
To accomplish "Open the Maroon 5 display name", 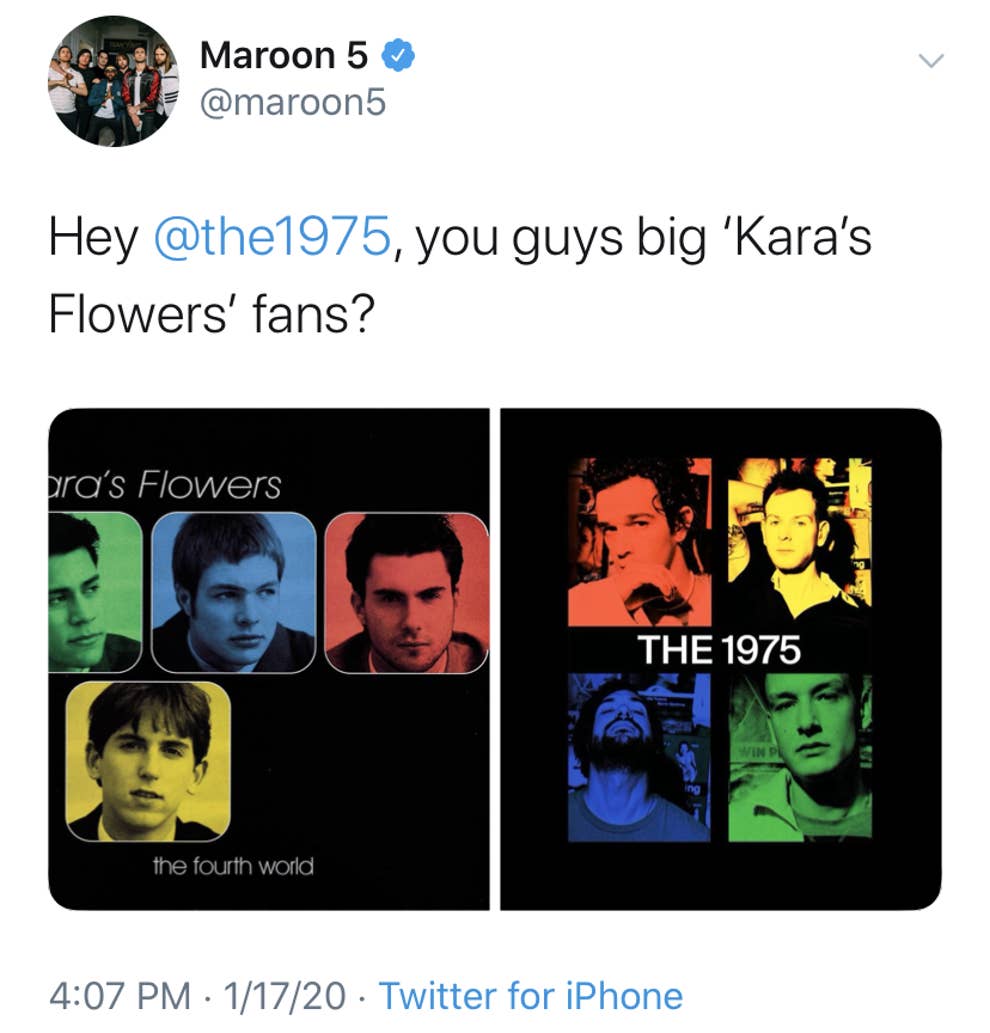I will click(284, 56).
